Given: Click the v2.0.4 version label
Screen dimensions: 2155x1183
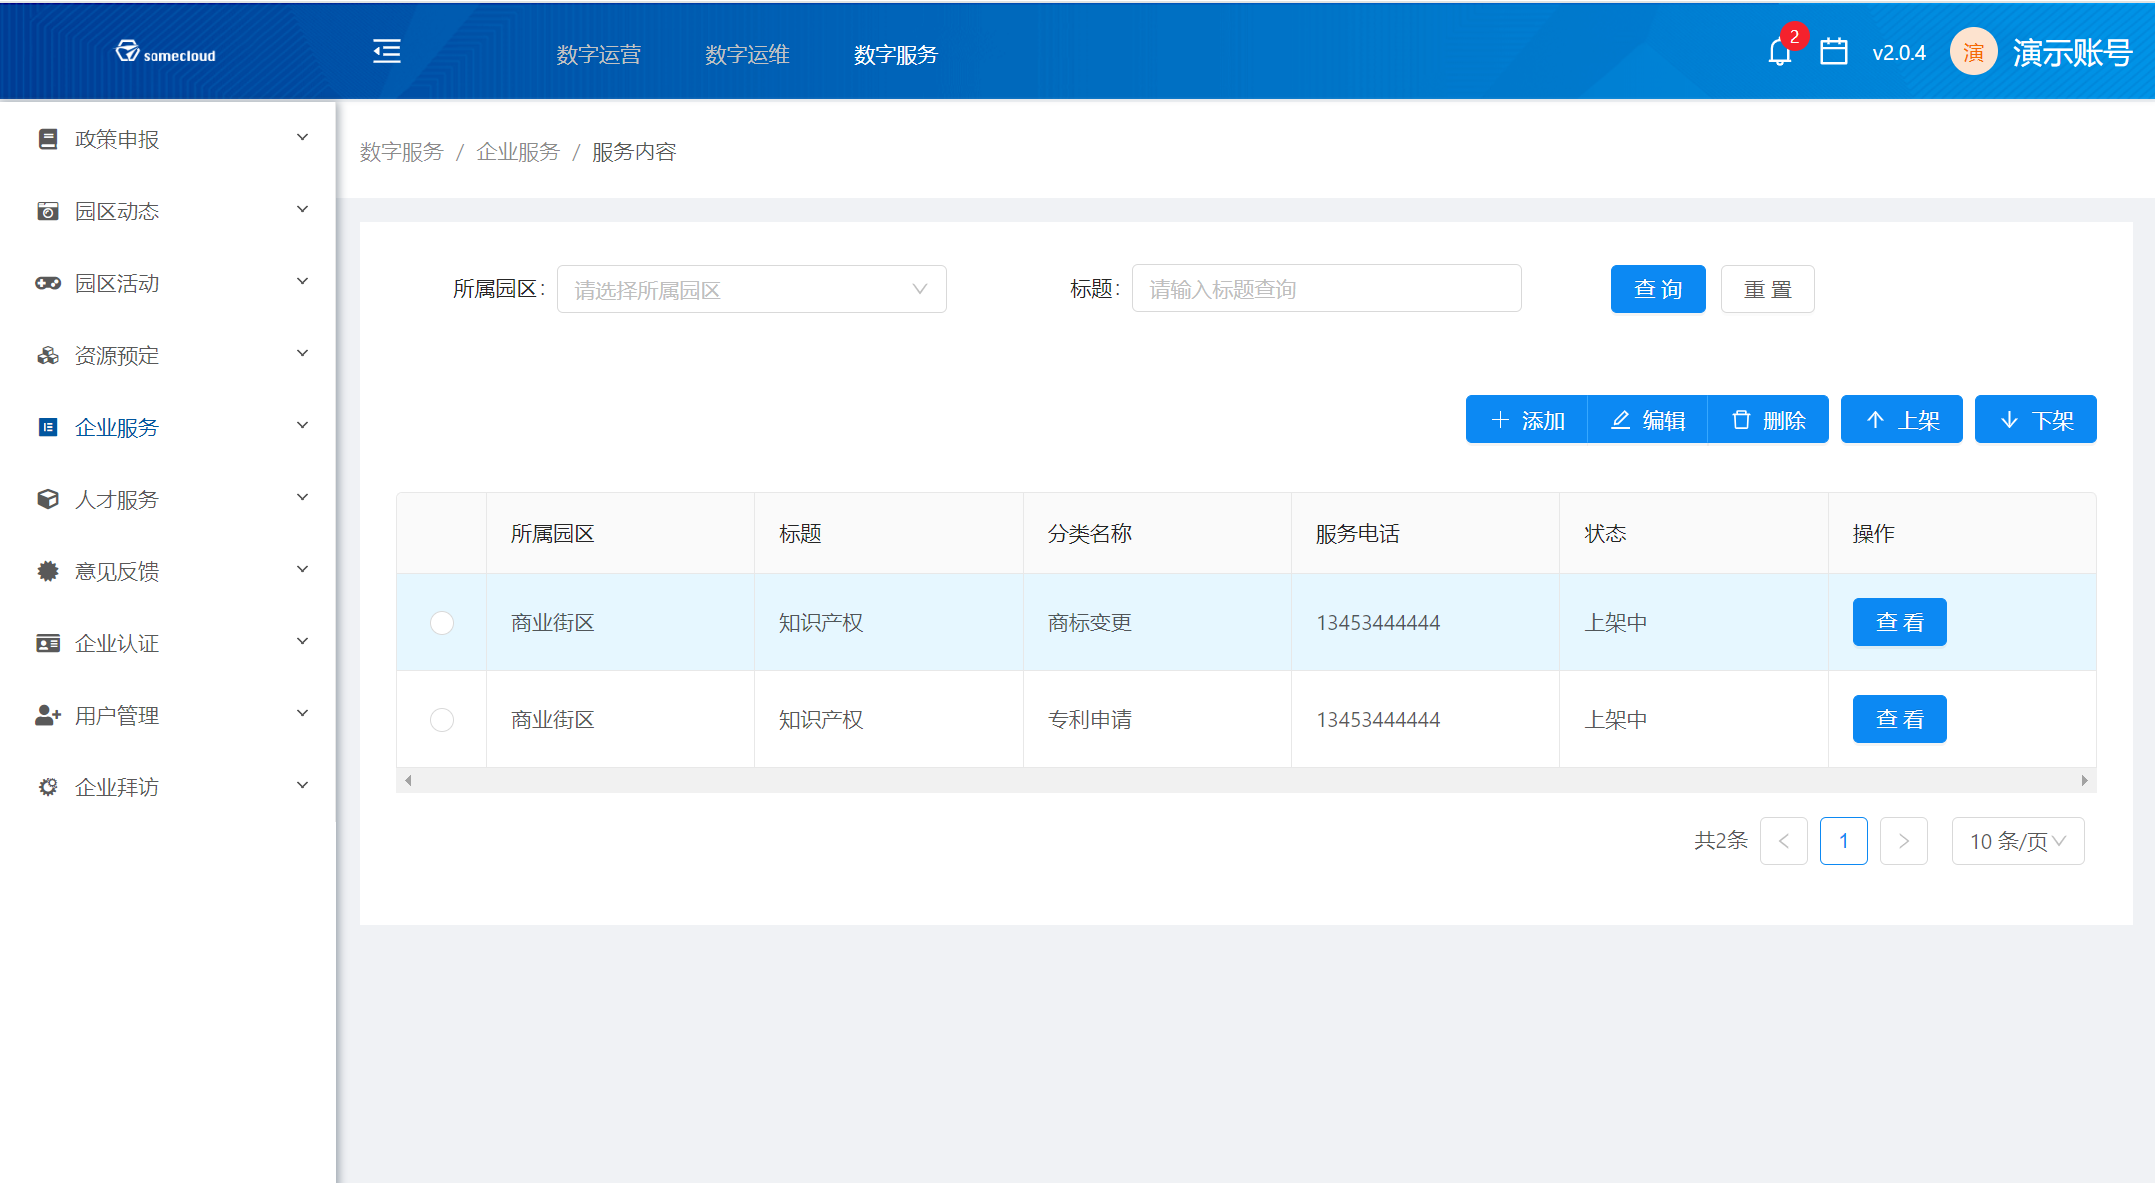Looking at the screenshot, I should (x=1899, y=53).
